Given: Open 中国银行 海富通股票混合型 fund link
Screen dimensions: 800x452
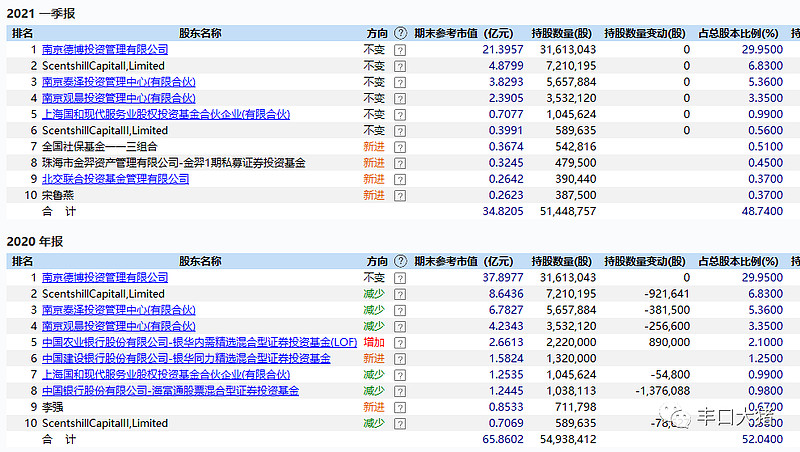Looking at the screenshot, I should (170, 391).
